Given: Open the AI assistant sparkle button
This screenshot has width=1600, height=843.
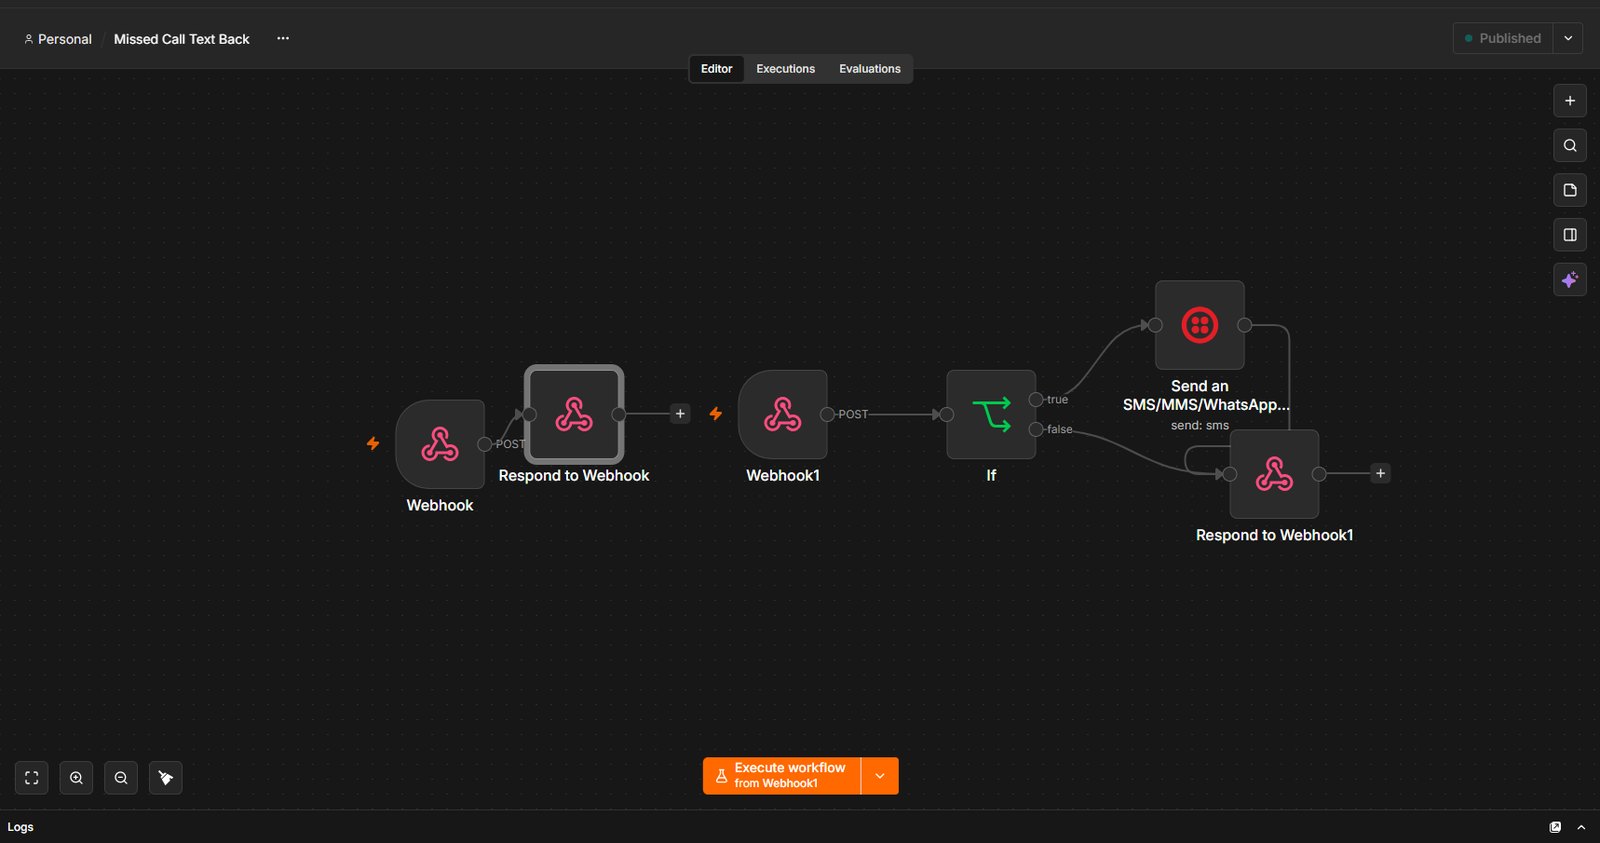Looking at the screenshot, I should point(1570,280).
